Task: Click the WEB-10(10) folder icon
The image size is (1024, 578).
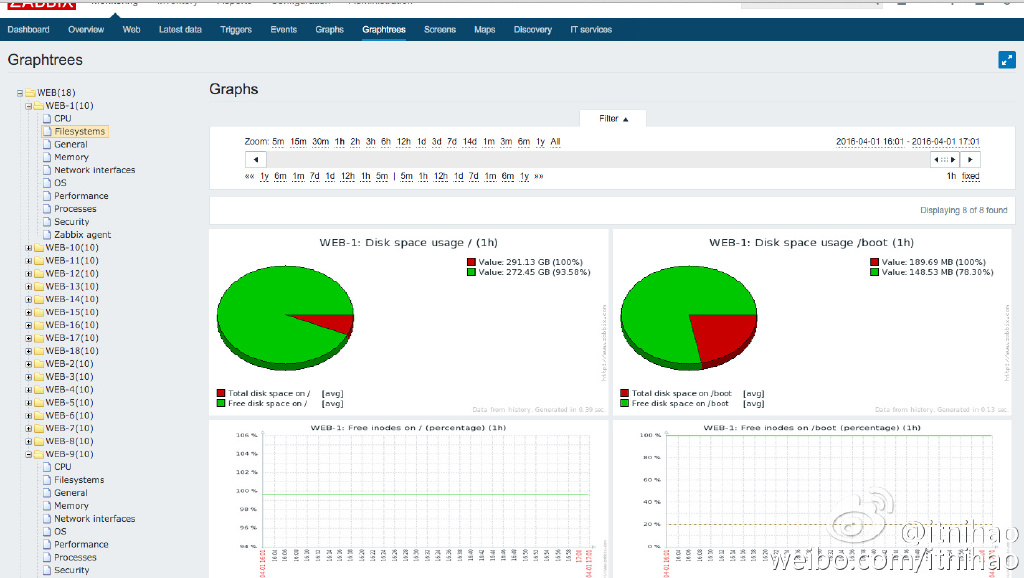Action: (39, 248)
